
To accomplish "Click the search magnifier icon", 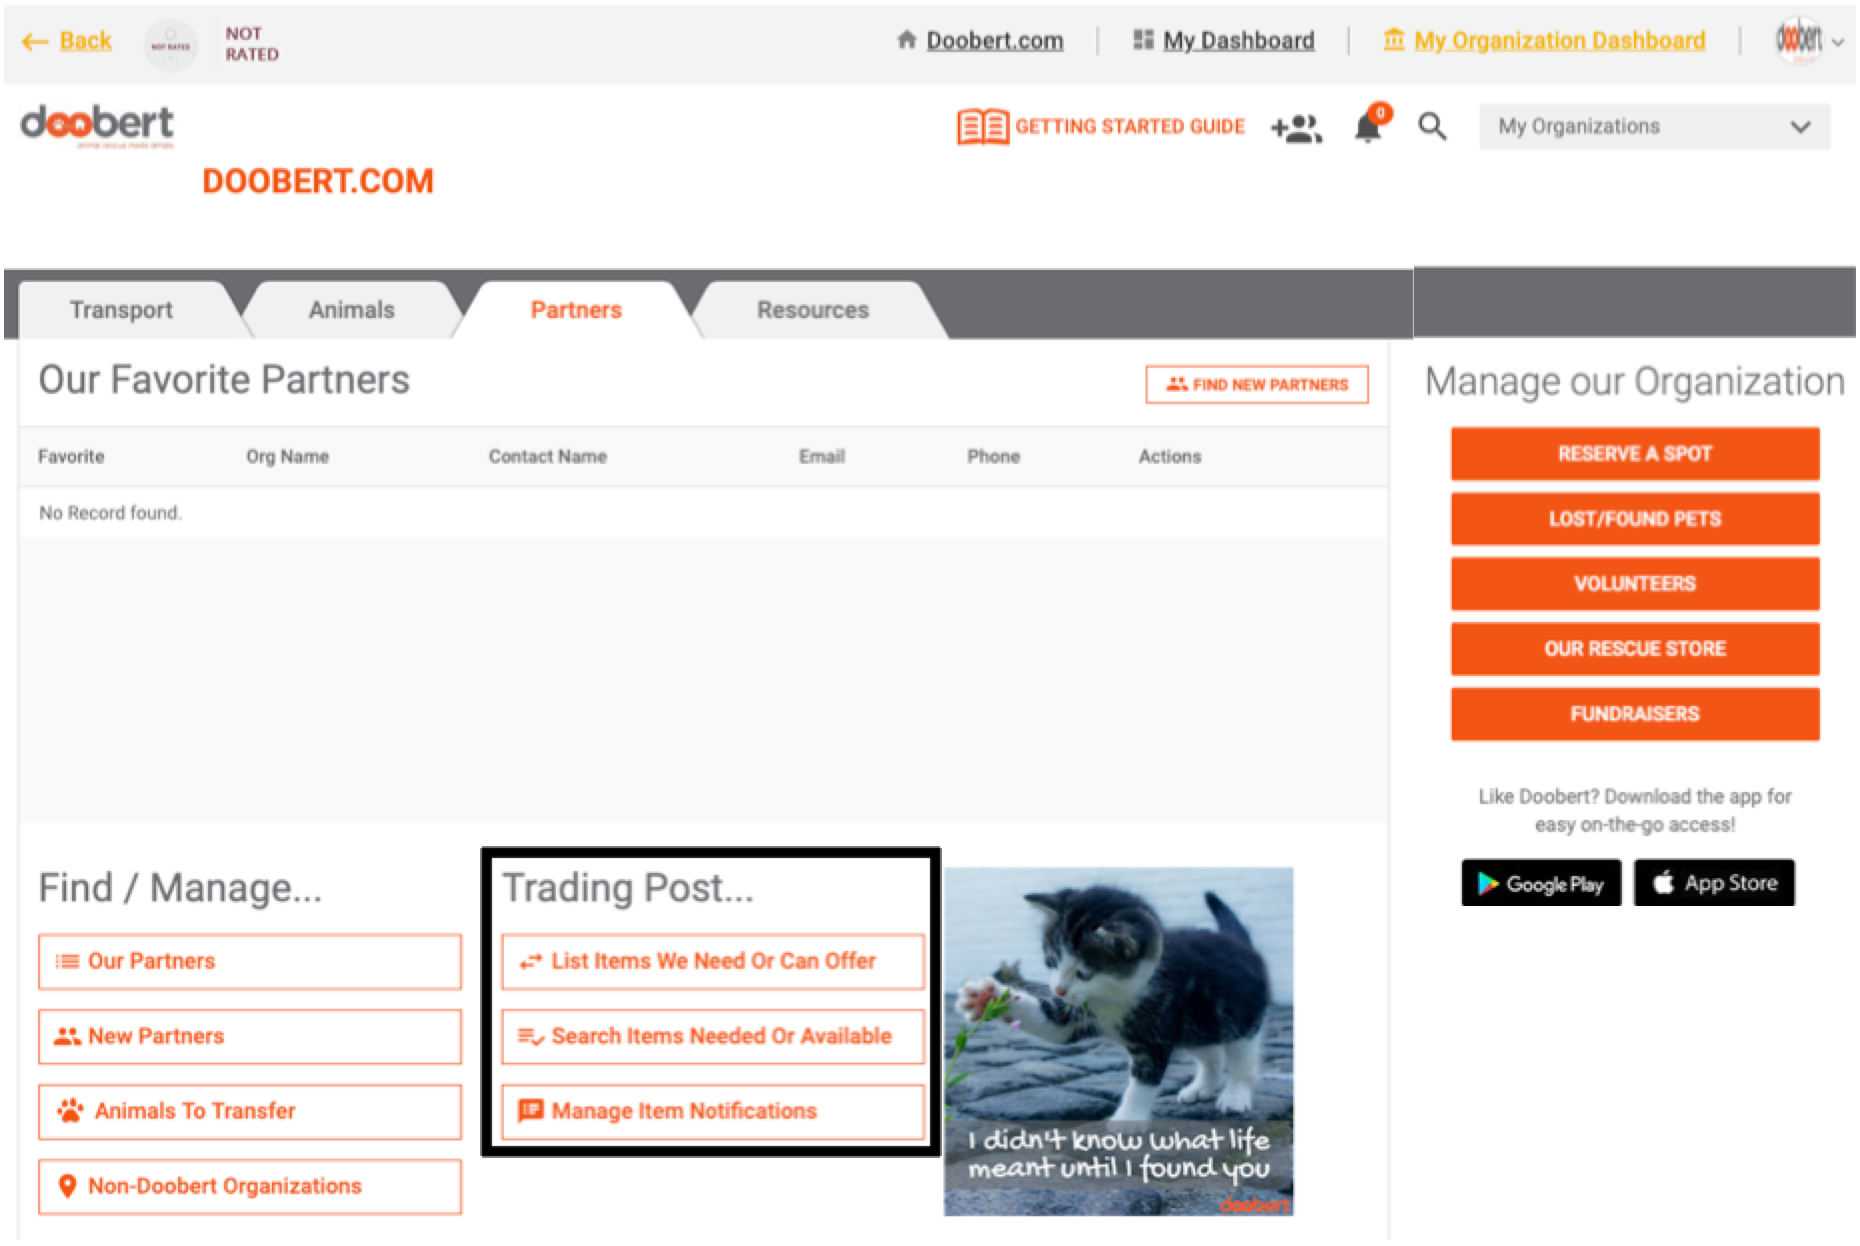I will pos(1432,127).
